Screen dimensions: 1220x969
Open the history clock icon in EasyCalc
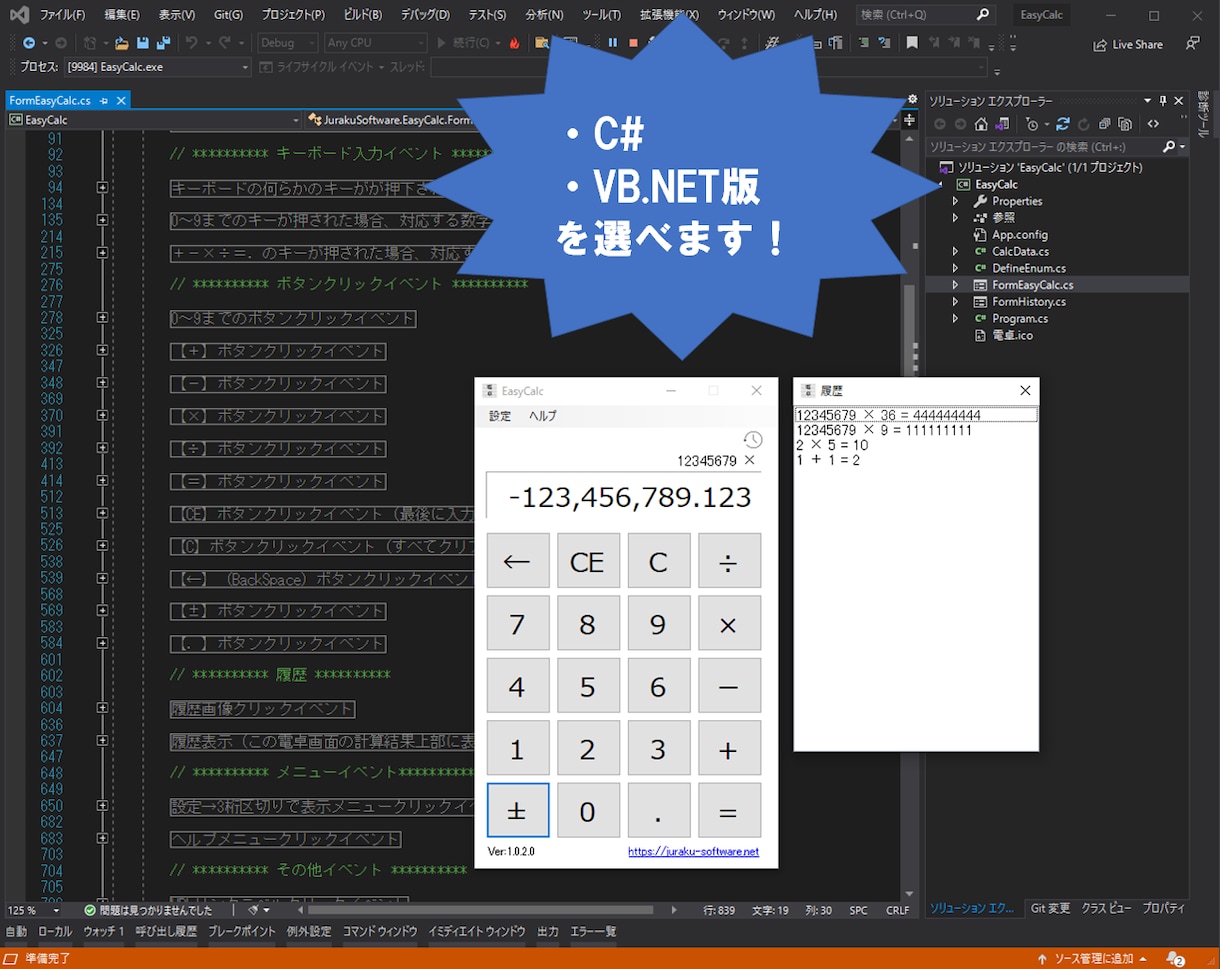[753, 440]
